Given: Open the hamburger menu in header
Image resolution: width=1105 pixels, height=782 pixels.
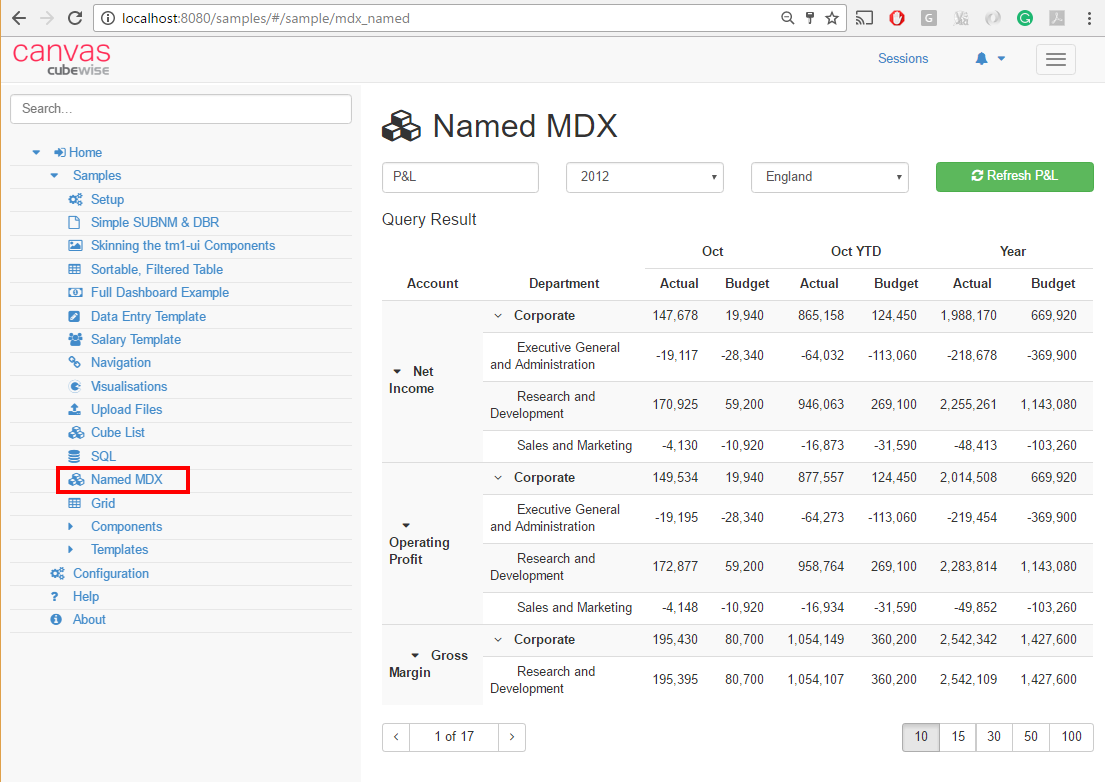Looking at the screenshot, I should 1055,60.
